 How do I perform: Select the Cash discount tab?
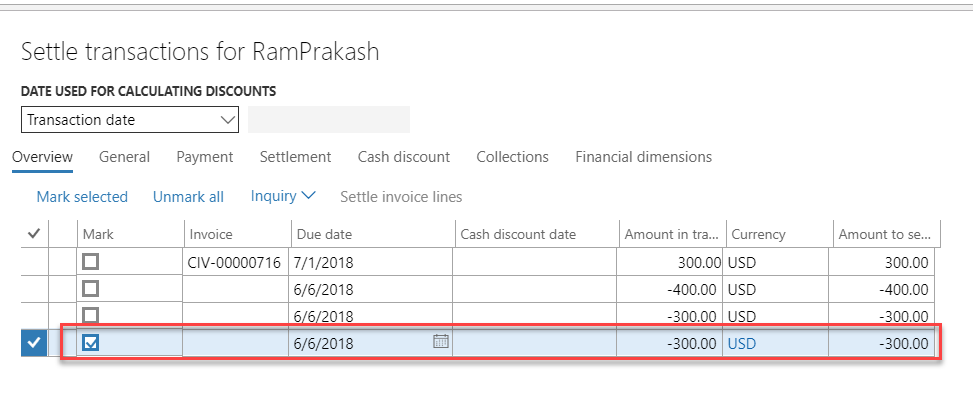tap(403, 157)
